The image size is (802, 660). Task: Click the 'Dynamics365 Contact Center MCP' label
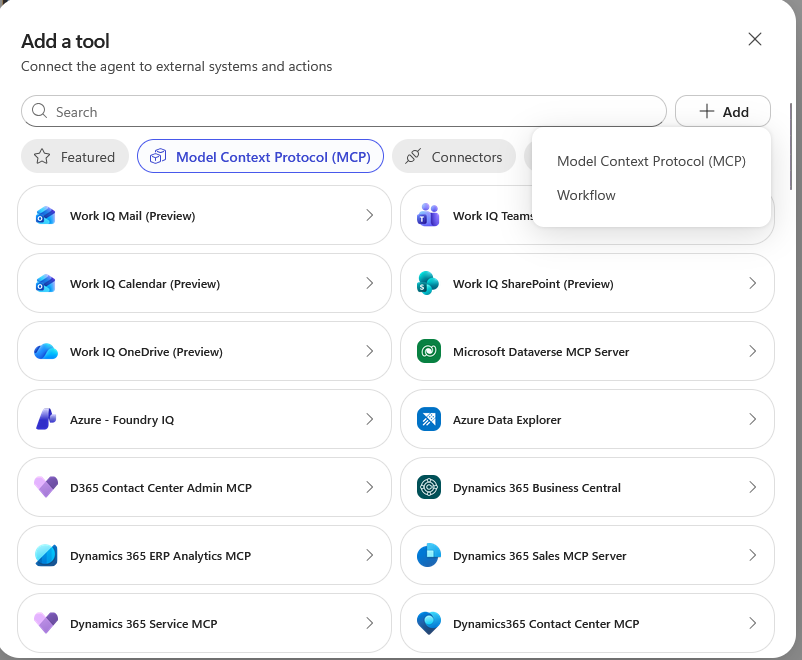click(x=546, y=624)
